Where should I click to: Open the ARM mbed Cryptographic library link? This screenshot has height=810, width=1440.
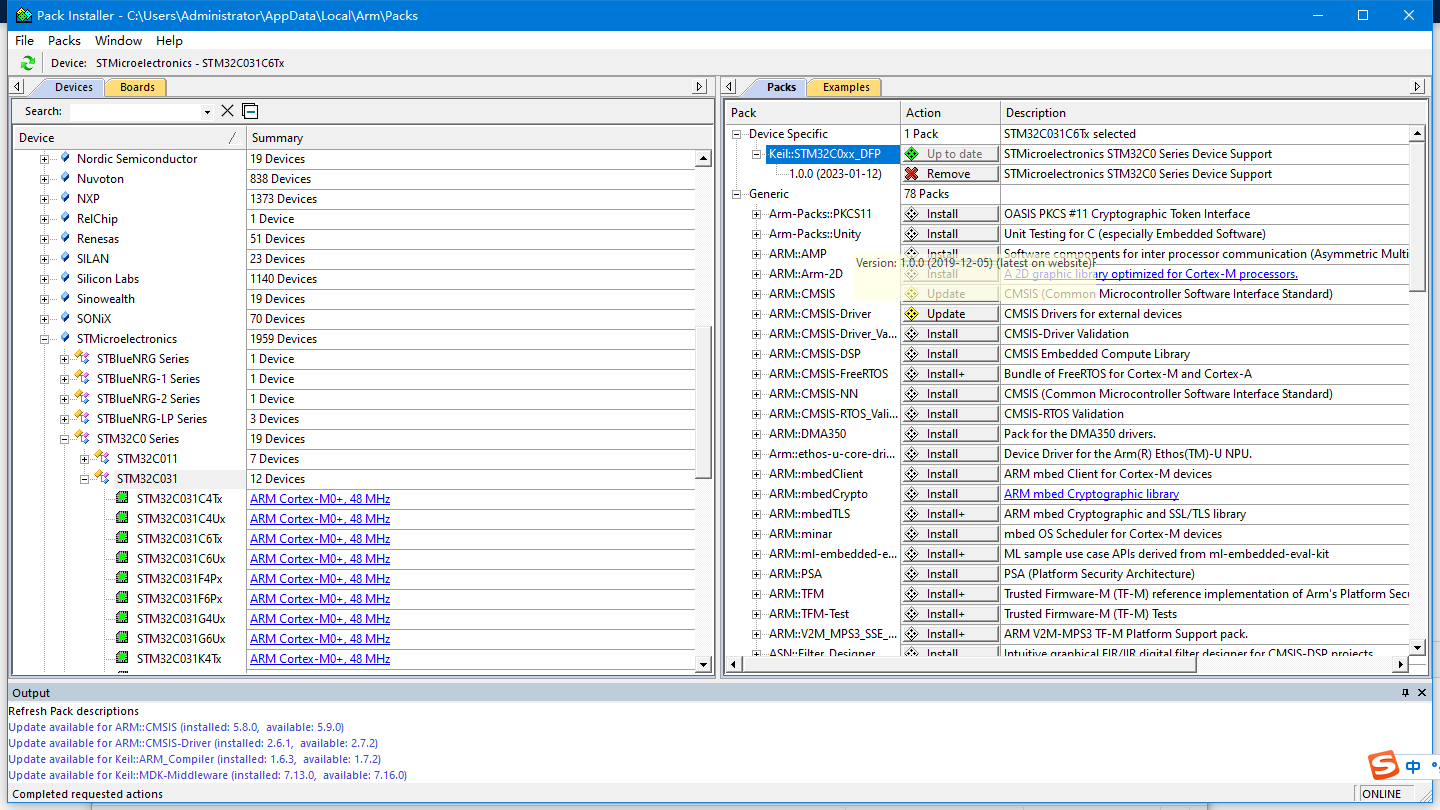click(1091, 494)
